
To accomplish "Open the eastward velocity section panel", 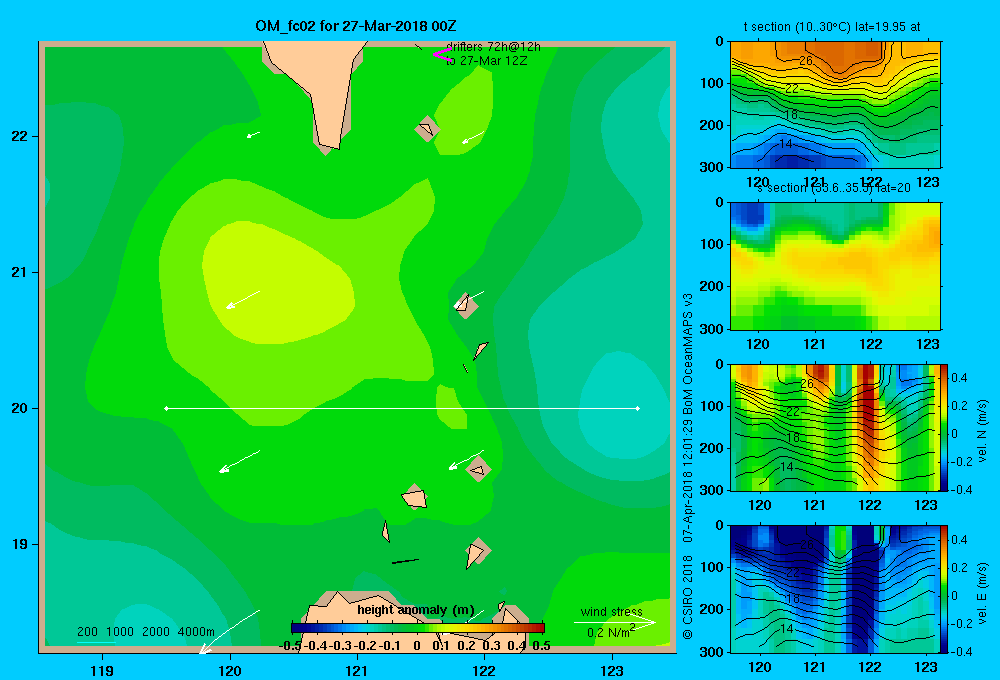I will coord(835,589).
